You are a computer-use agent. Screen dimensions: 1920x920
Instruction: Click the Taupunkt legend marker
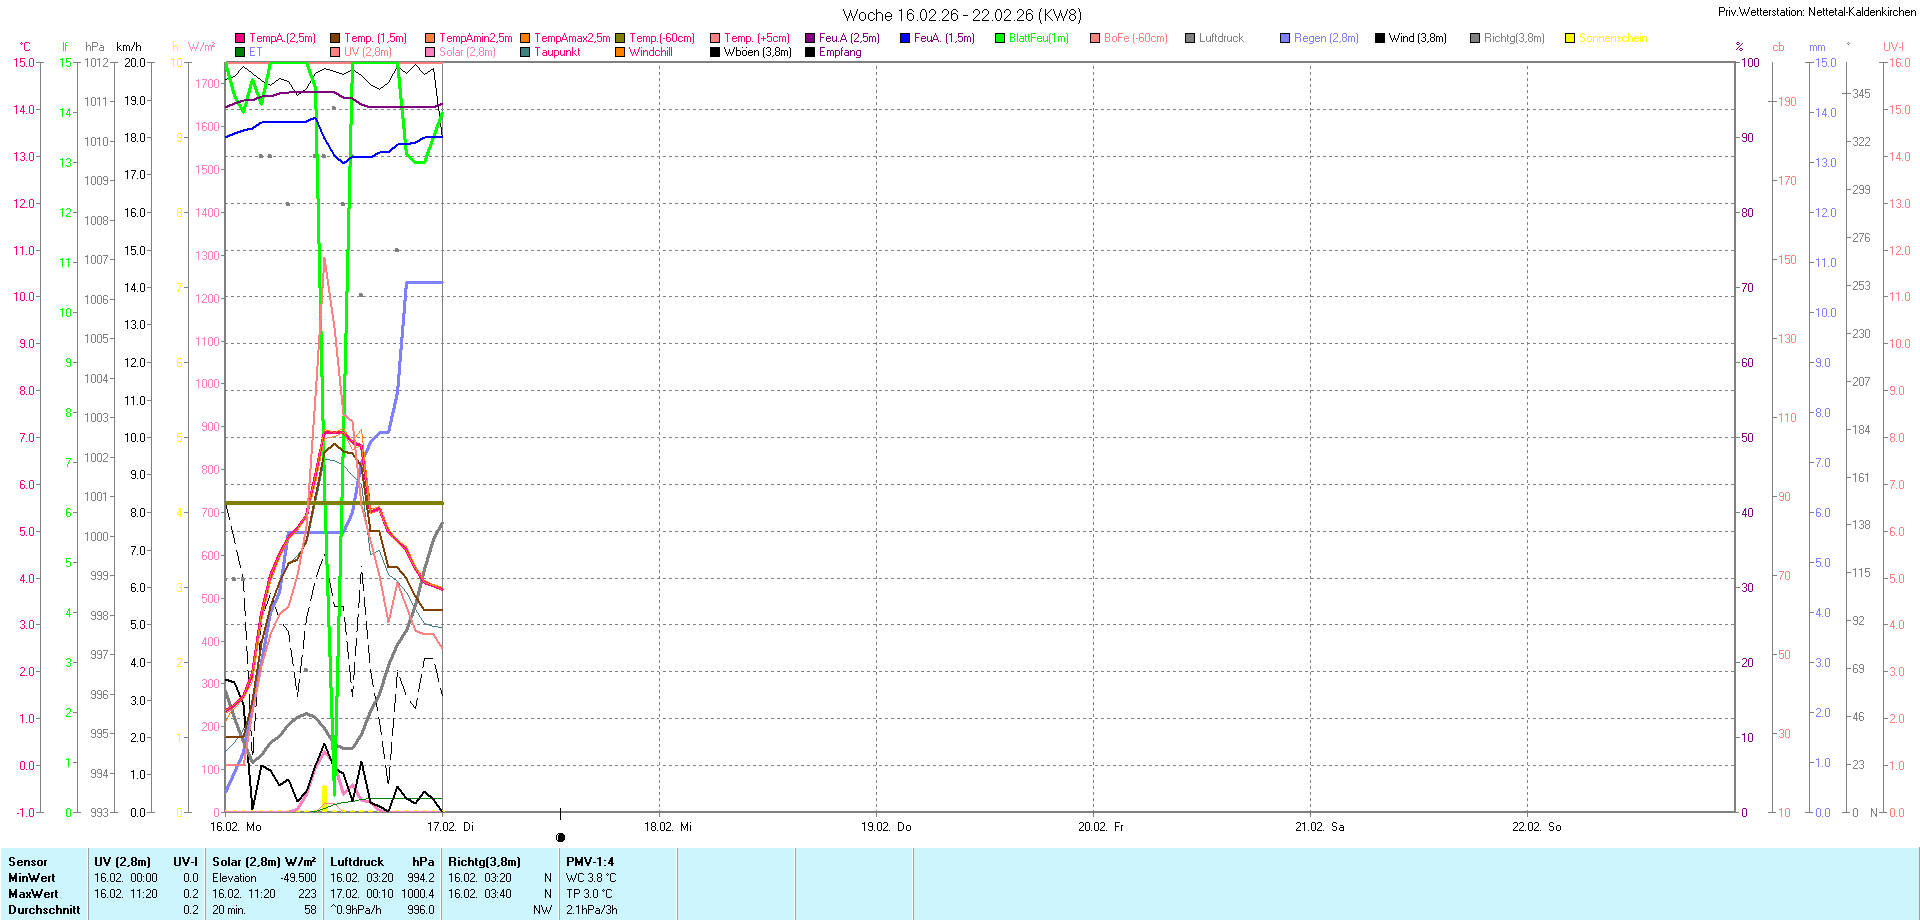coord(525,52)
